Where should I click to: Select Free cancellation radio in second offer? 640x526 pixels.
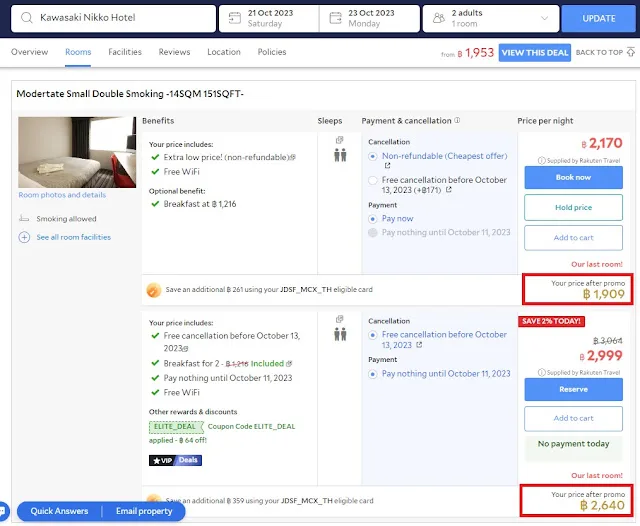tap(373, 335)
